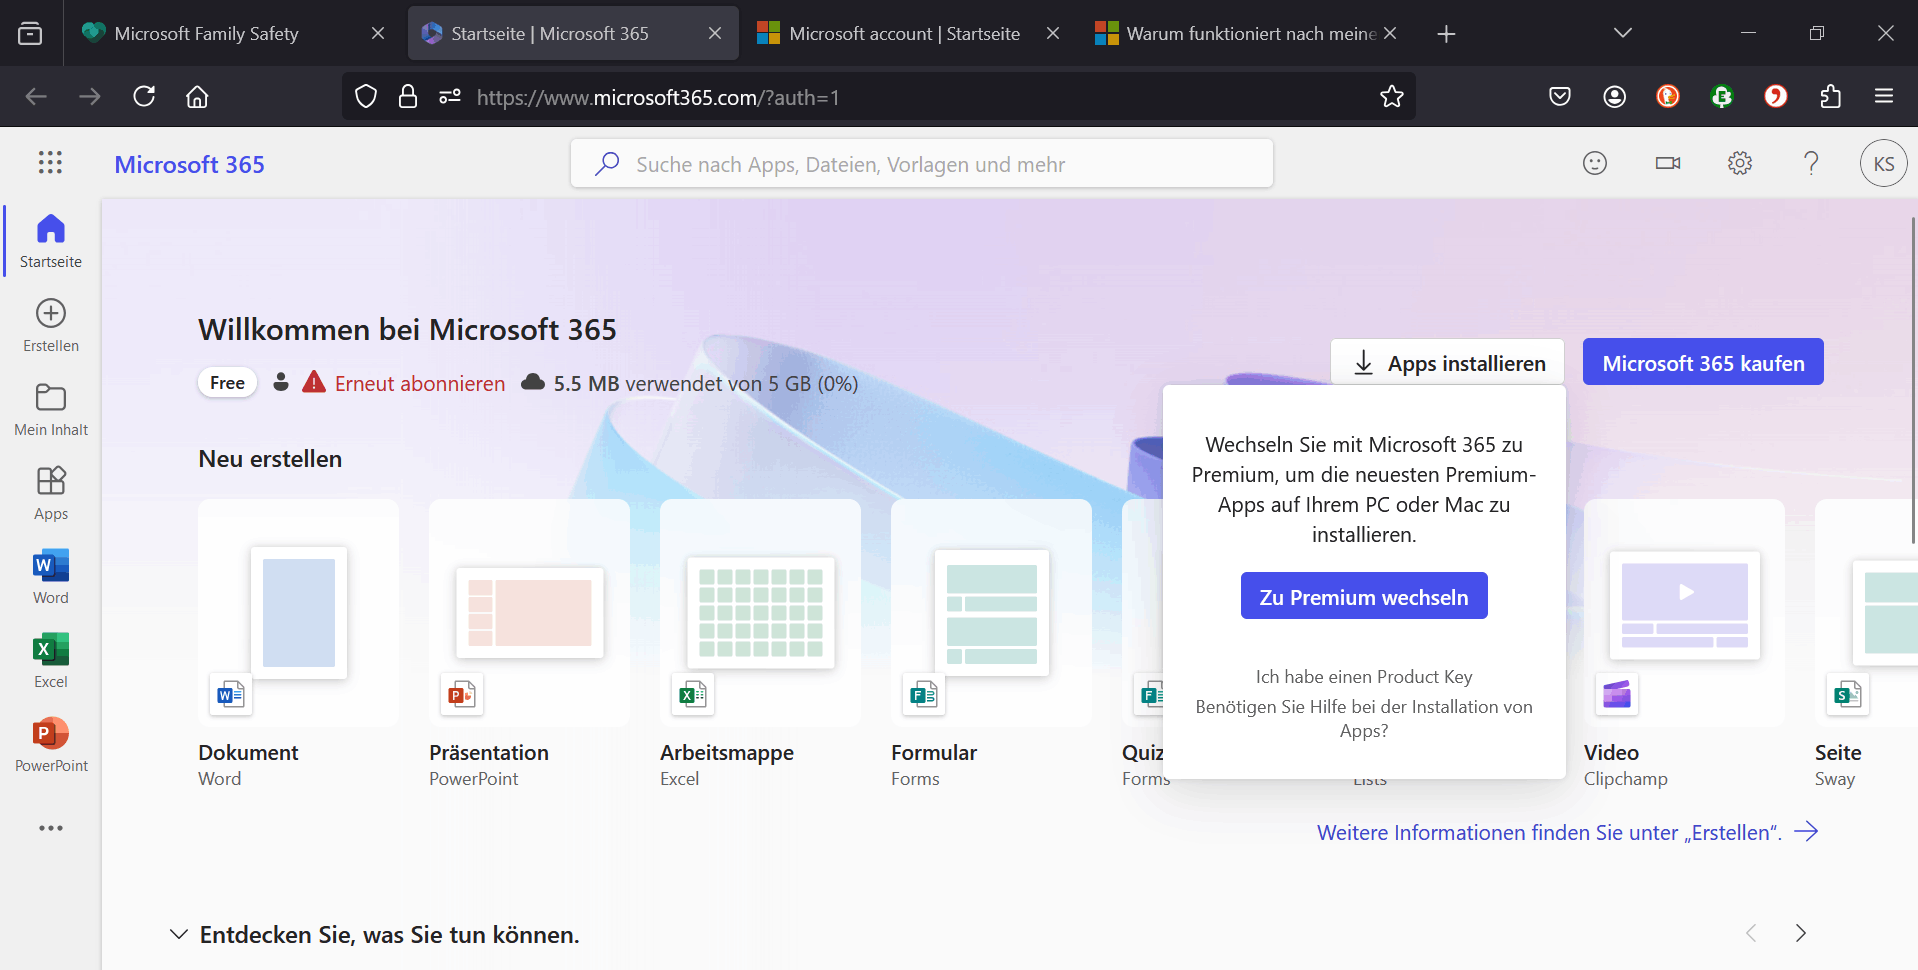Screen dimensions: 1918x970
Task: Click the Microsoft 365 header title
Action: coord(189,164)
